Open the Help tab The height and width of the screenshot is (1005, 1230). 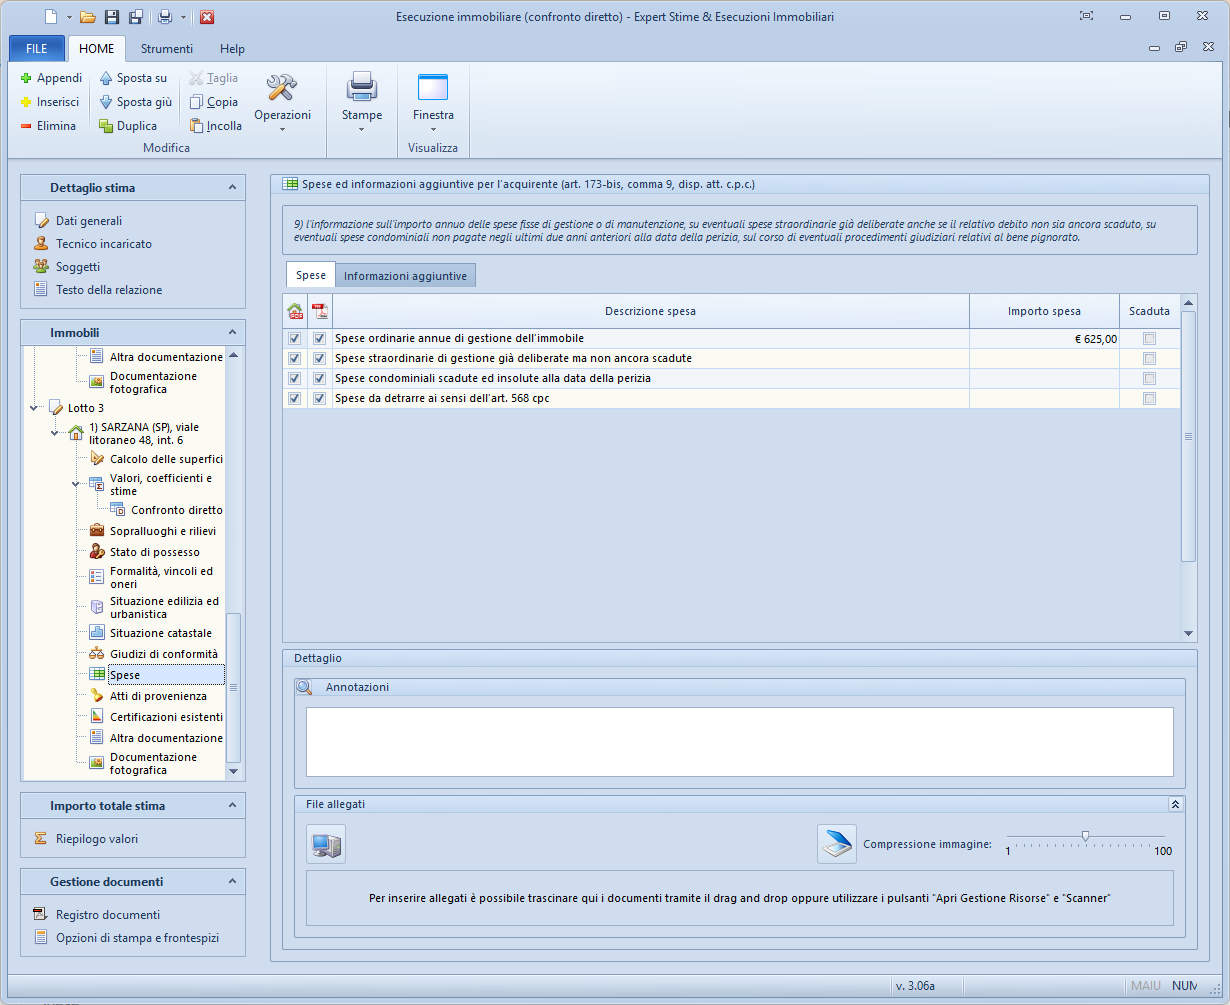pyautogui.click(x=232, y=48)
